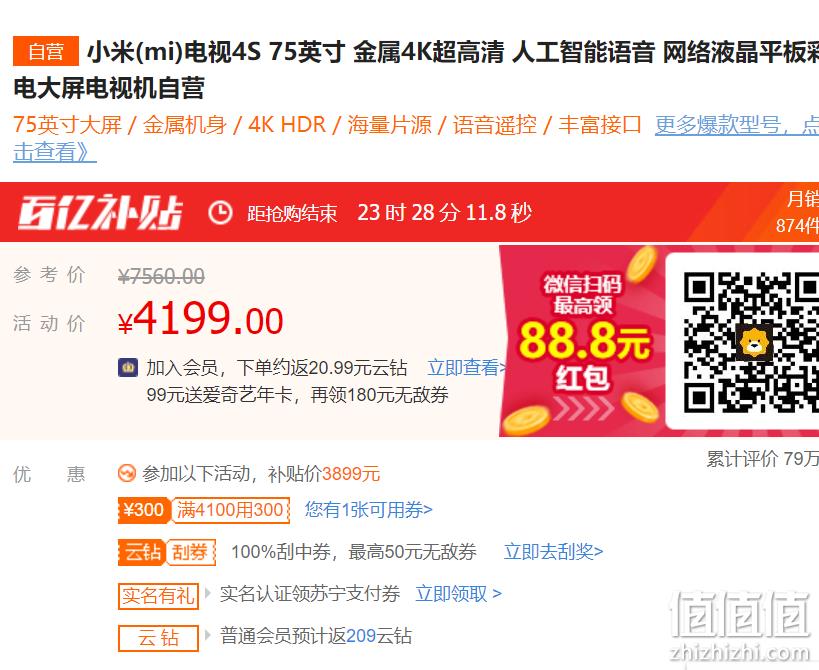The image size is (819, 670).
Task: Click the membership crown icon
Action: [128, 368]
